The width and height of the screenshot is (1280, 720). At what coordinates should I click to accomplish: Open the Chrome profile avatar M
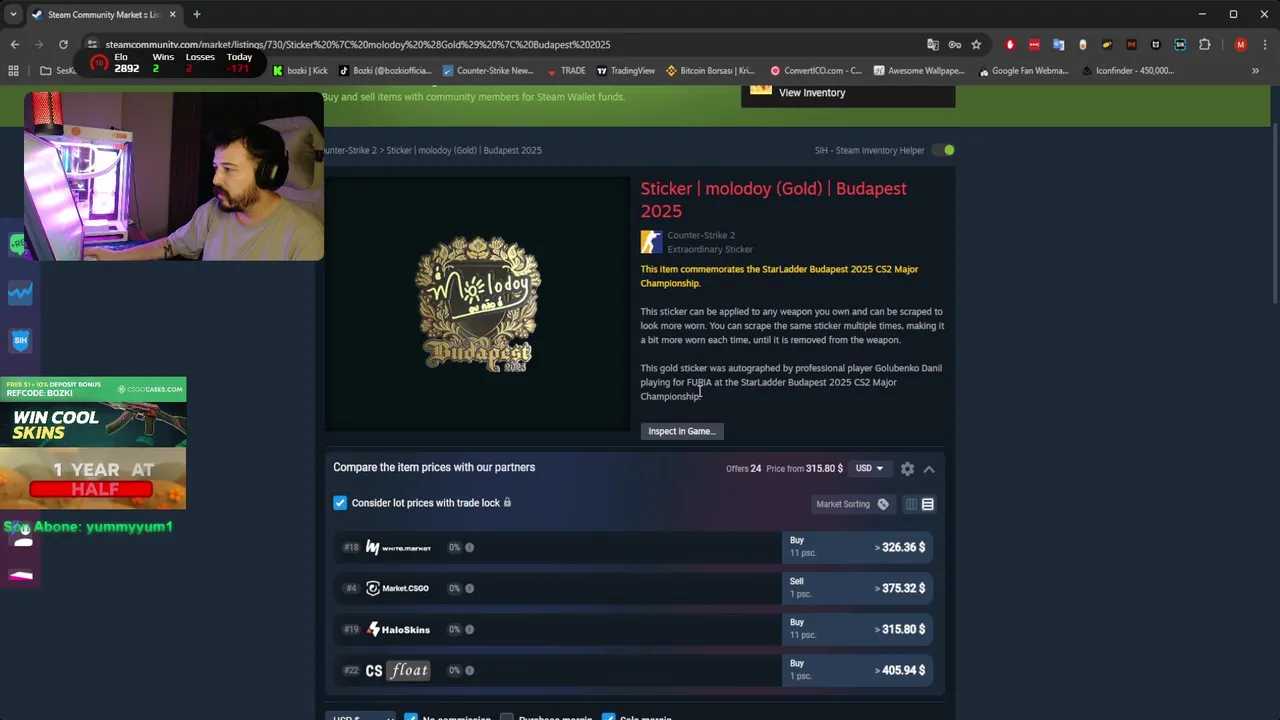click(x=1241, y=44)
